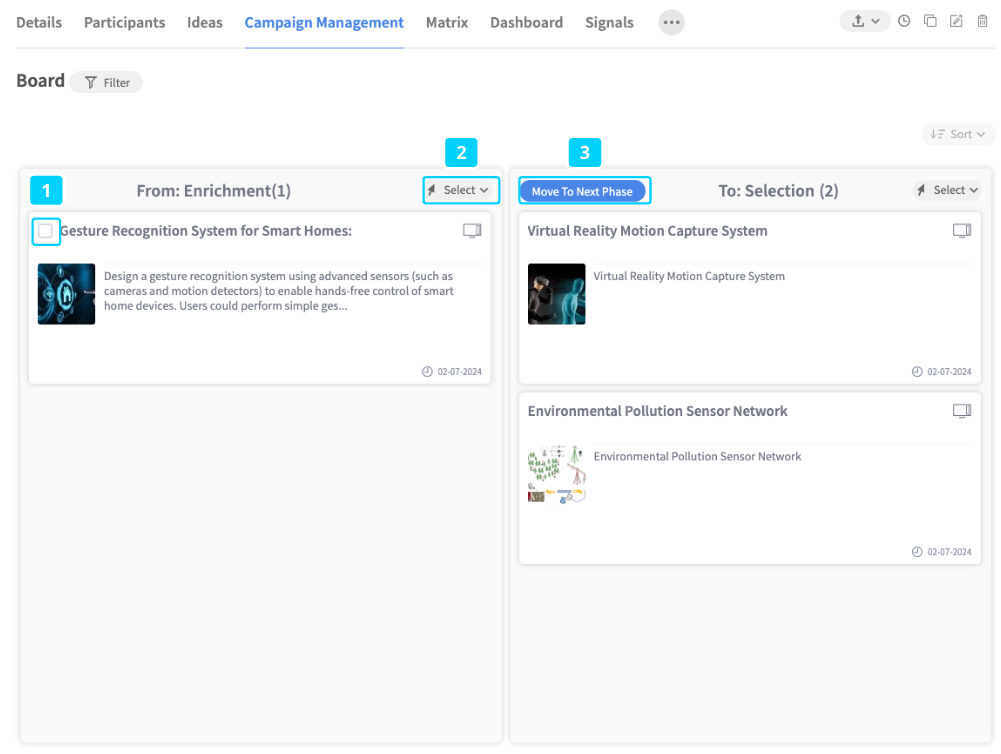
Task: Open the export/upload dropdown icon
Action: tap(865, 21)
